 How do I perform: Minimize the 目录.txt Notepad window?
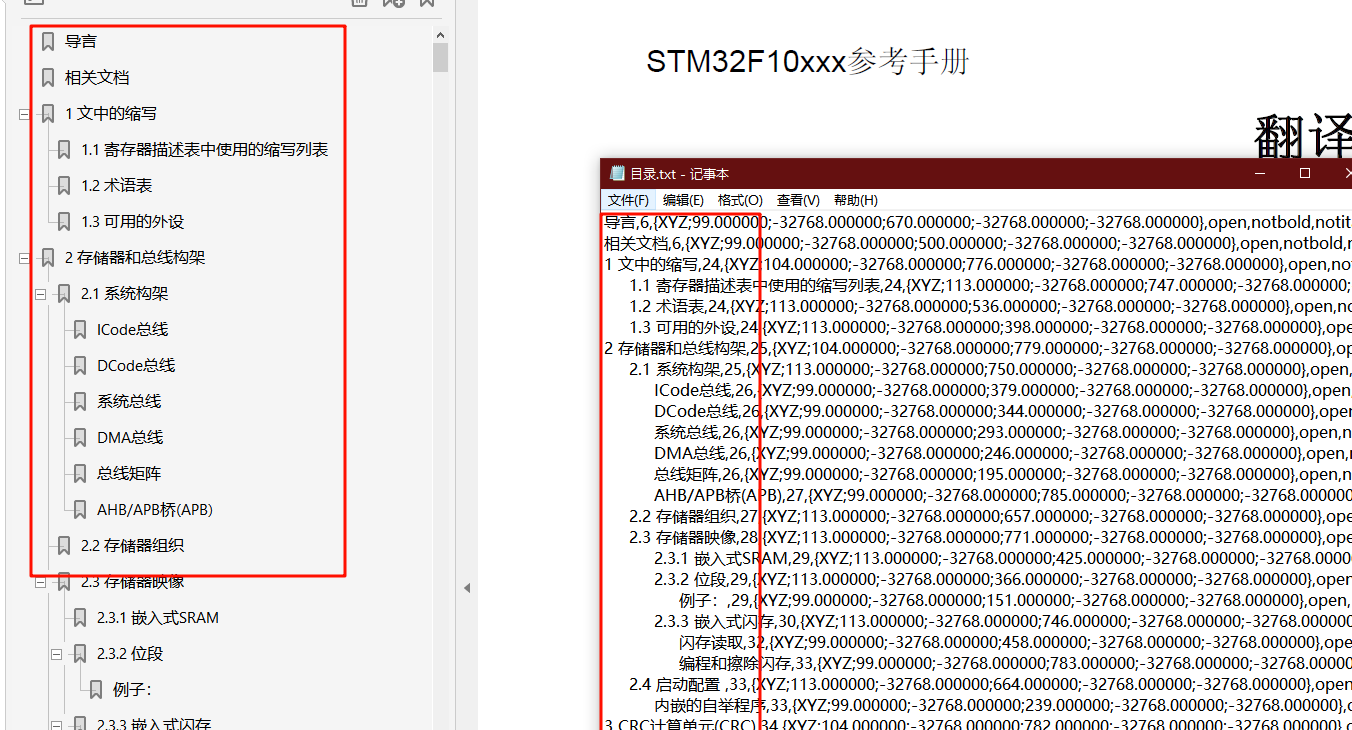coord(1260,173)
